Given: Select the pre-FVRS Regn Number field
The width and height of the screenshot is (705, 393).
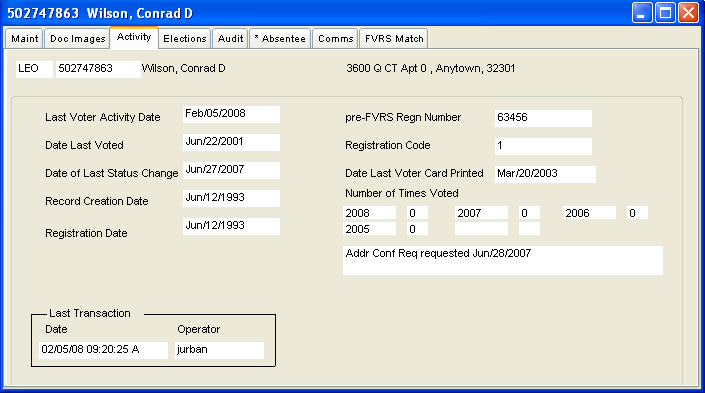Looking at the screenshot, I should 543,118.
